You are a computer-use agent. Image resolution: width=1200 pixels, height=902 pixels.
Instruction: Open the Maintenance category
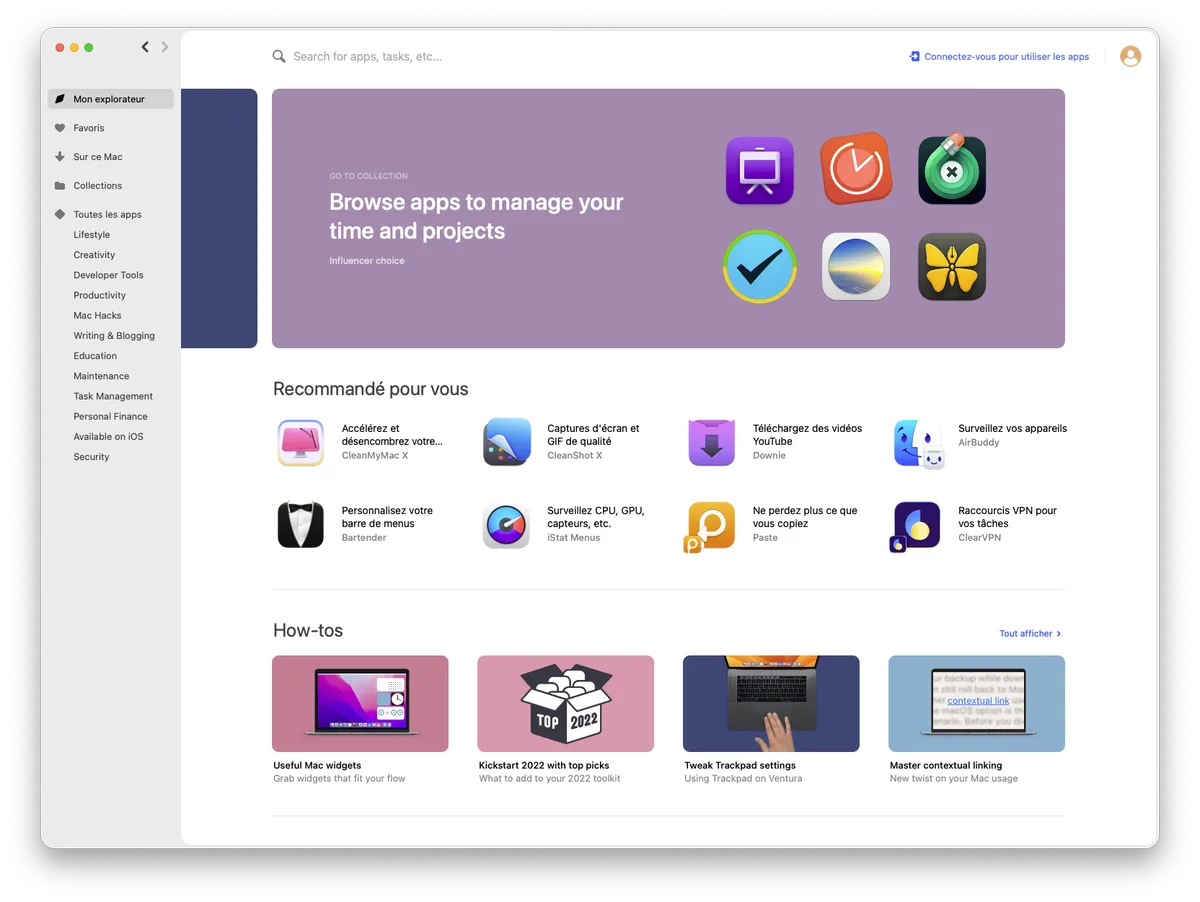click(101, 376)
